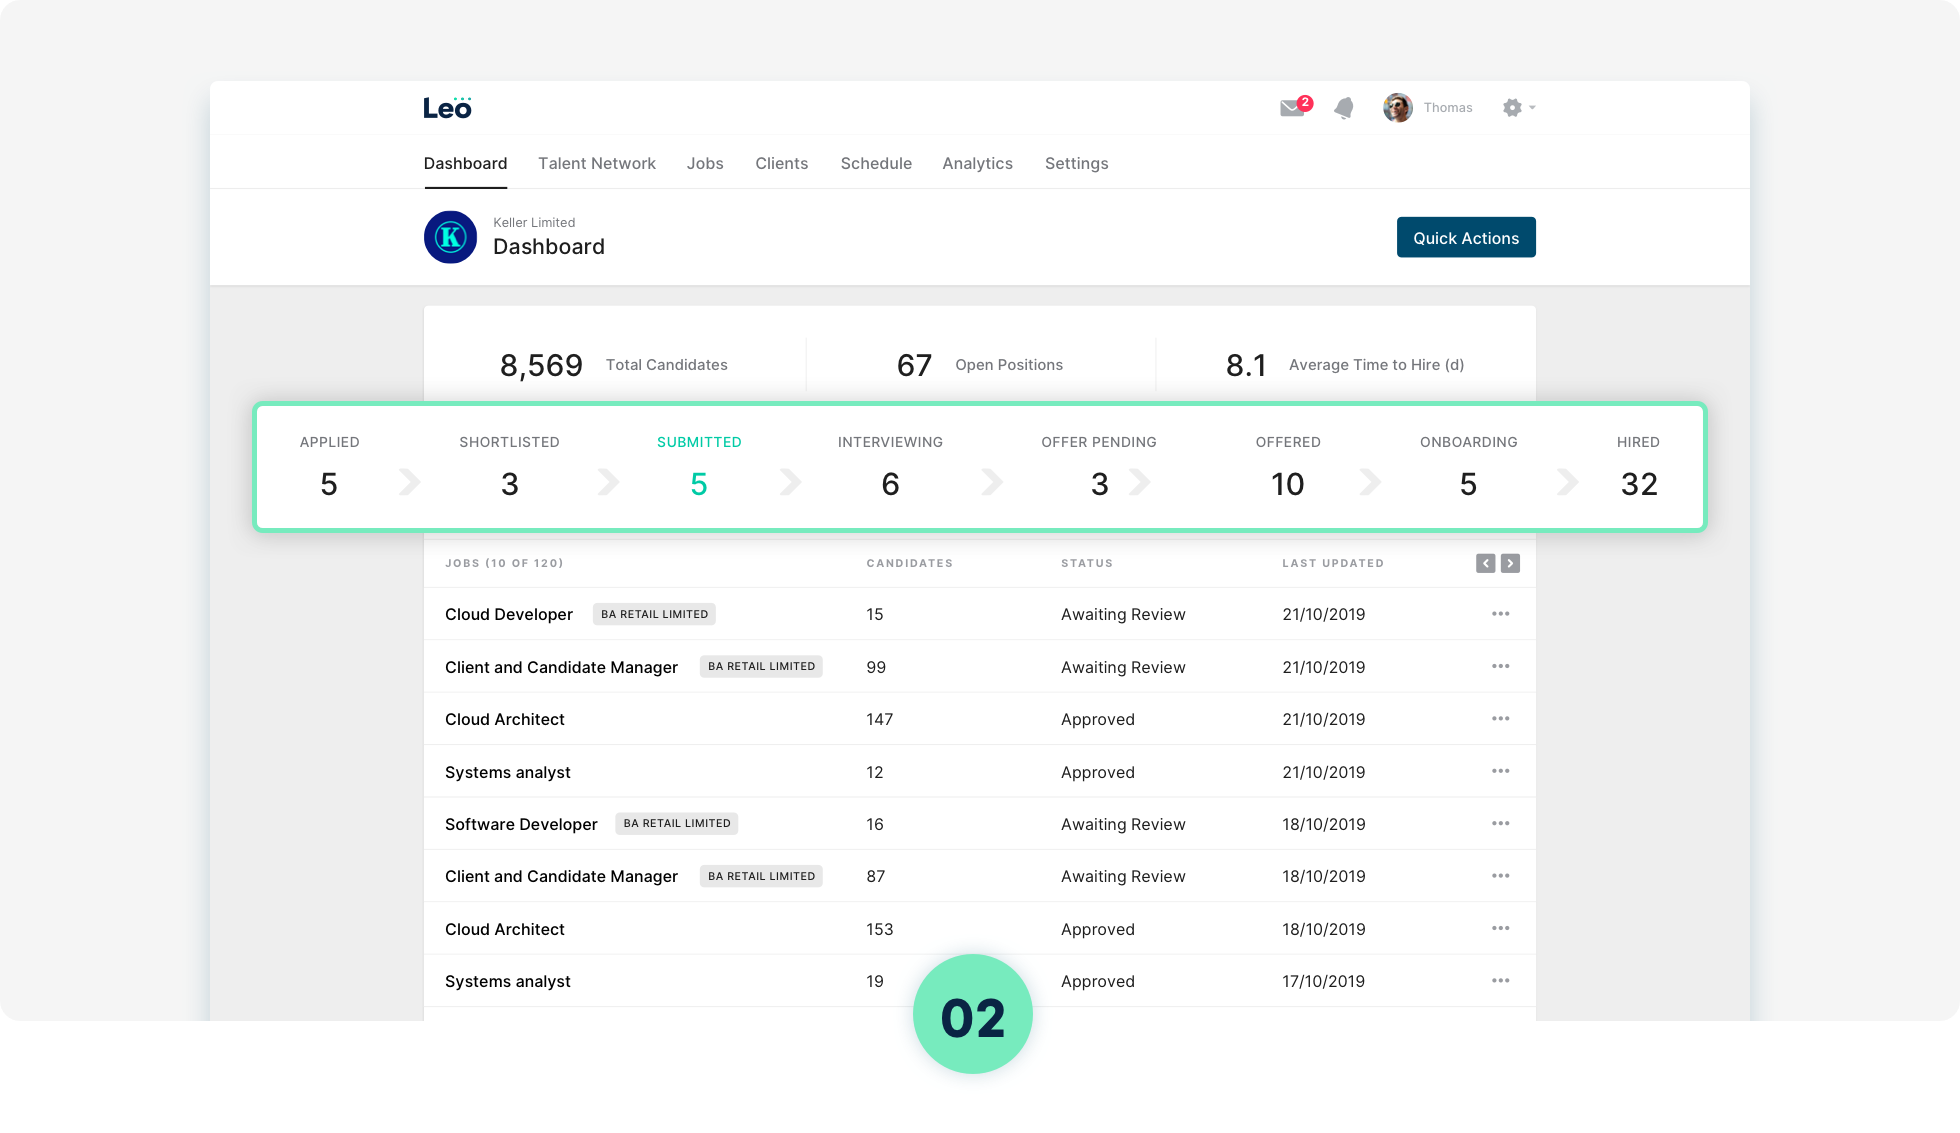
Task: Switch to the Talent Network tab
Action: tap(596, 163)
